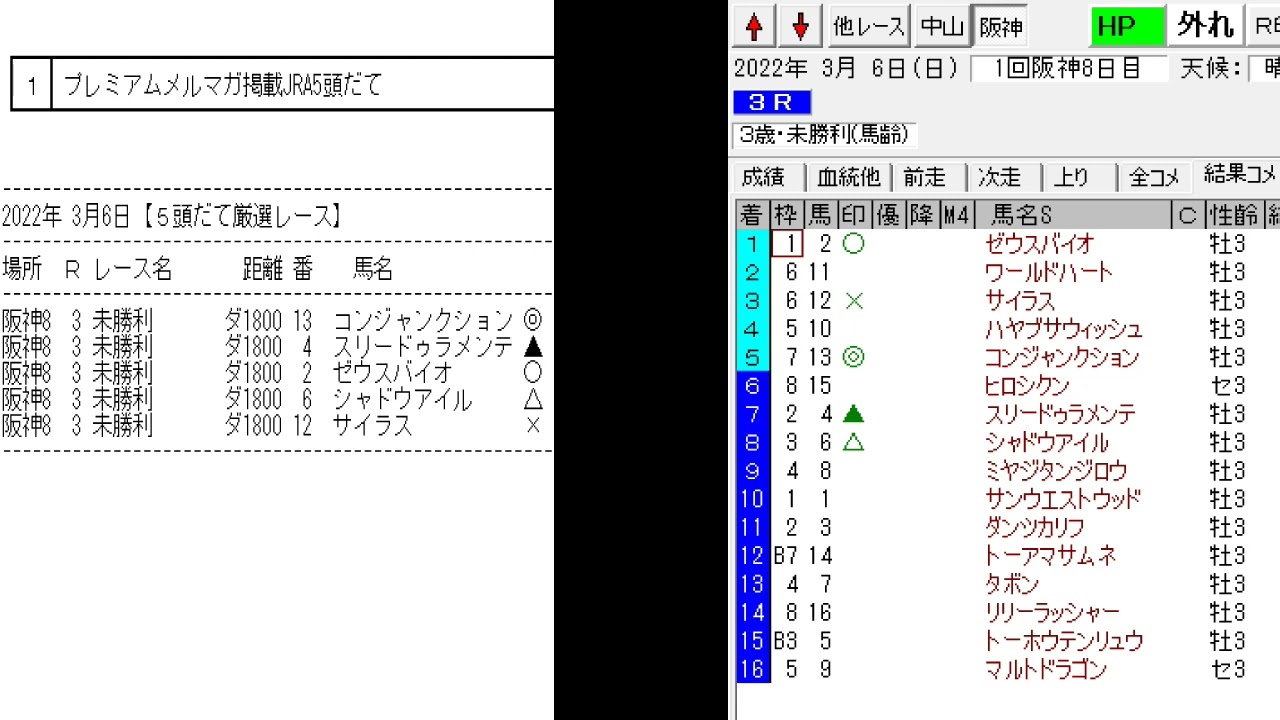Click the red down arrow button

pyautogui.click(x=800, y=27)
